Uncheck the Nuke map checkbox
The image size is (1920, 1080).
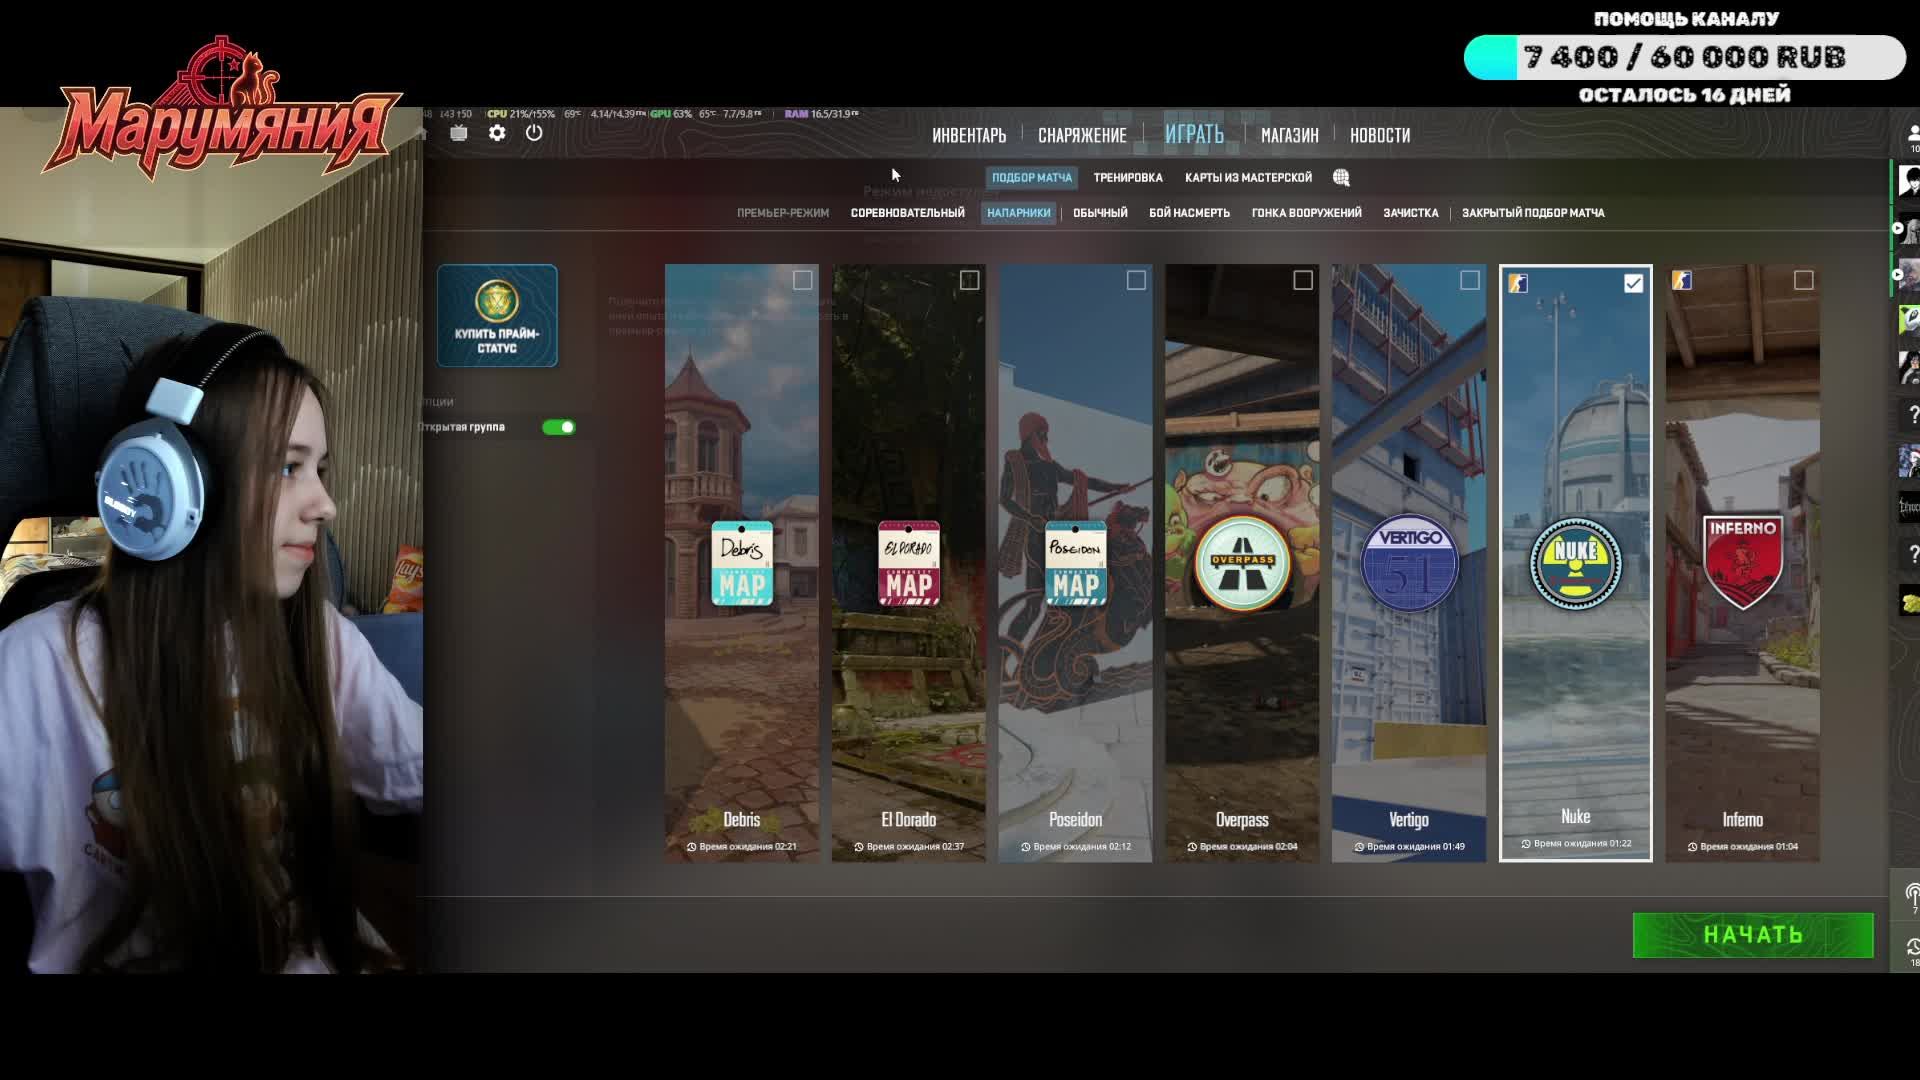pyautogui.click(x=1634, y=283)
